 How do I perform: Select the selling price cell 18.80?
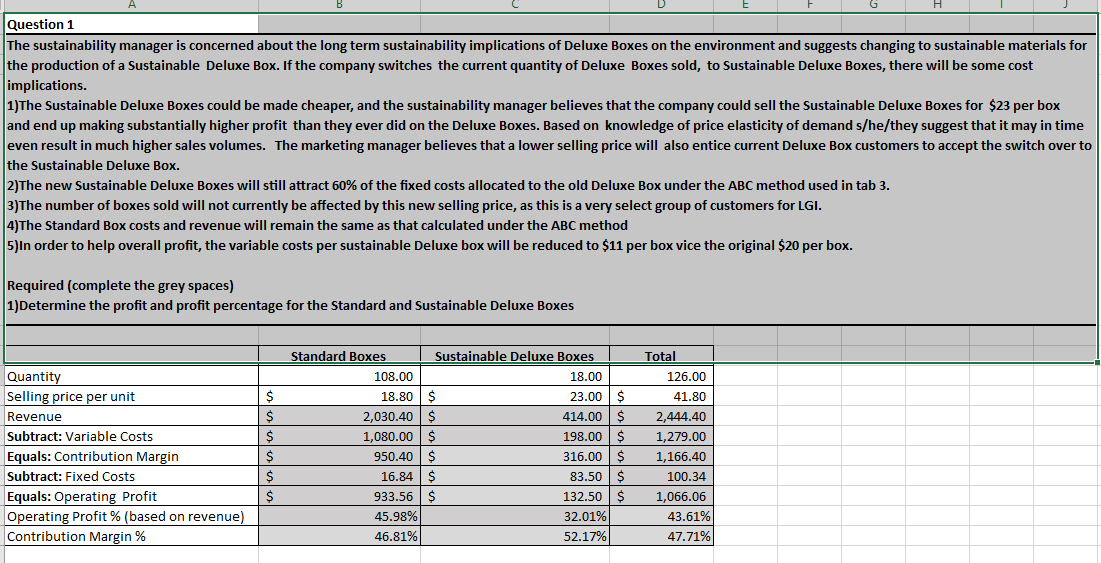point(339,396)
